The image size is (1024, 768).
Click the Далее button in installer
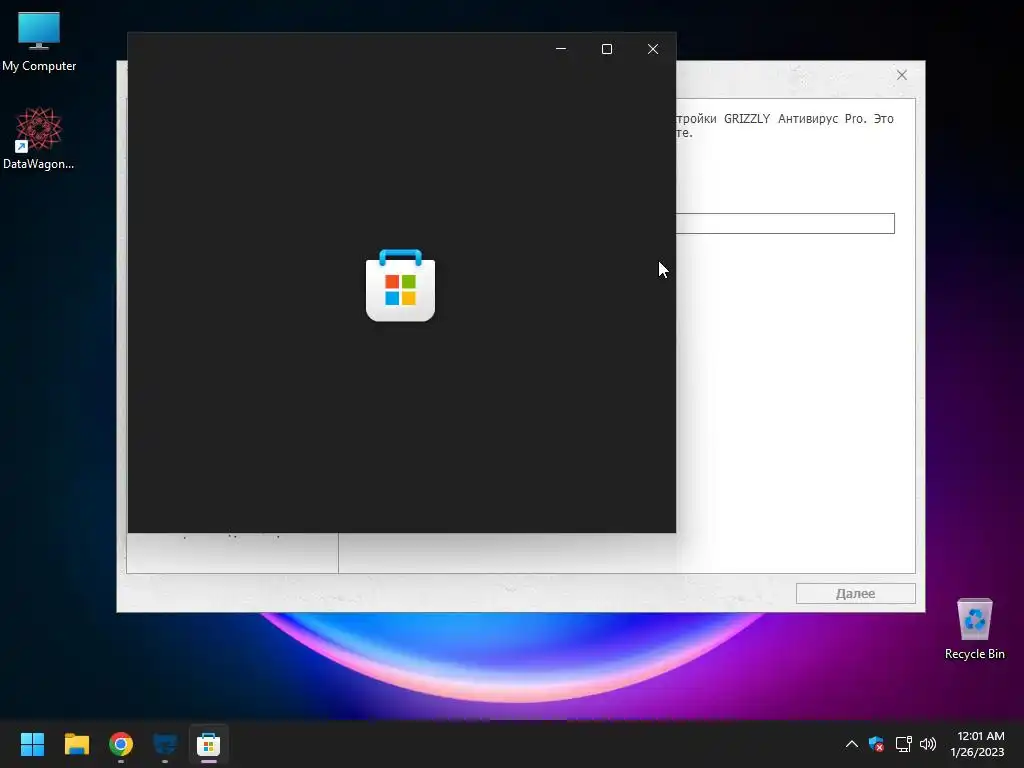click(x=856, y=594)
